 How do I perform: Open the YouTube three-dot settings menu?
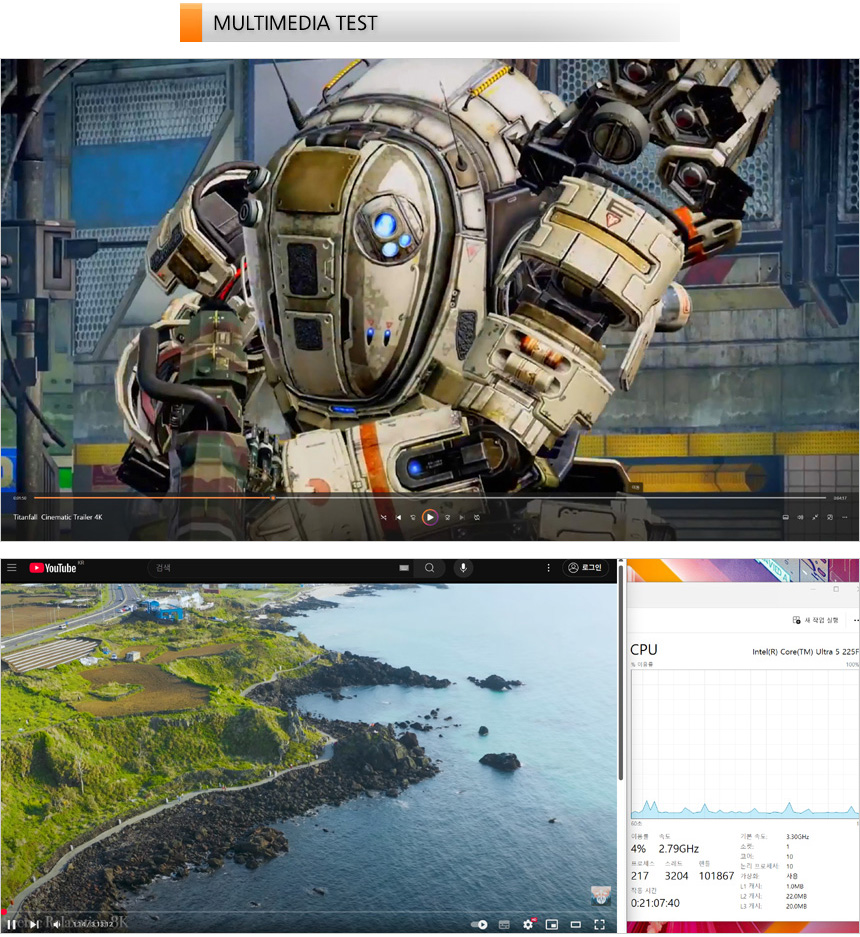coord(548,568)
